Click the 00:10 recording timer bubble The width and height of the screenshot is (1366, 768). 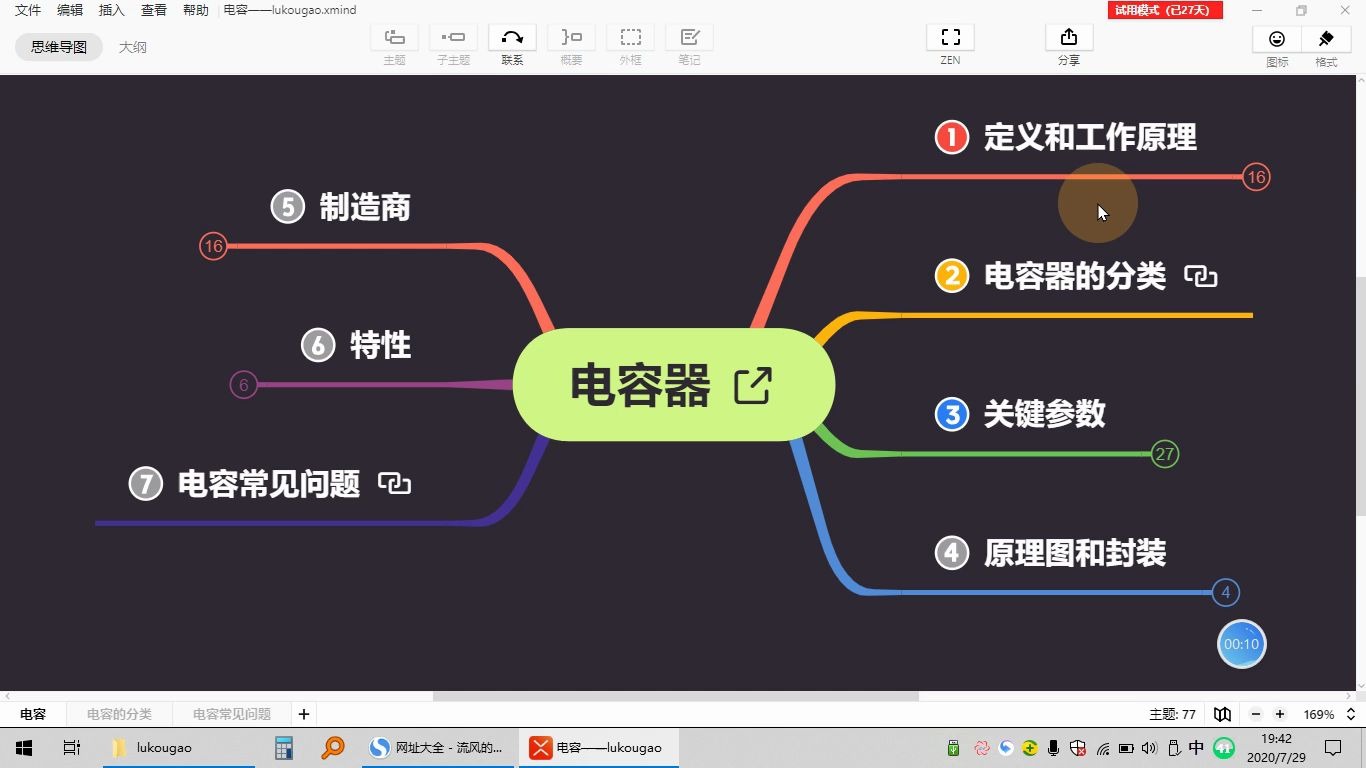pyautogui.click(x=1241, y=644)
